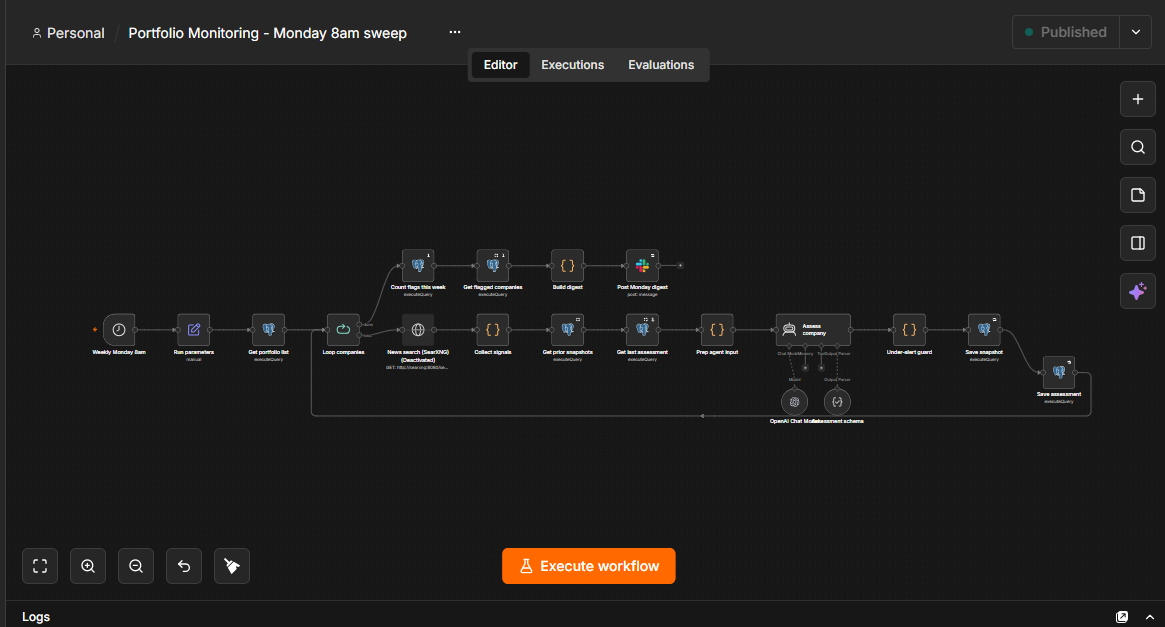Open the add node plus panel
This screenshot has height=627, width=1165.
pos(1138,99)
